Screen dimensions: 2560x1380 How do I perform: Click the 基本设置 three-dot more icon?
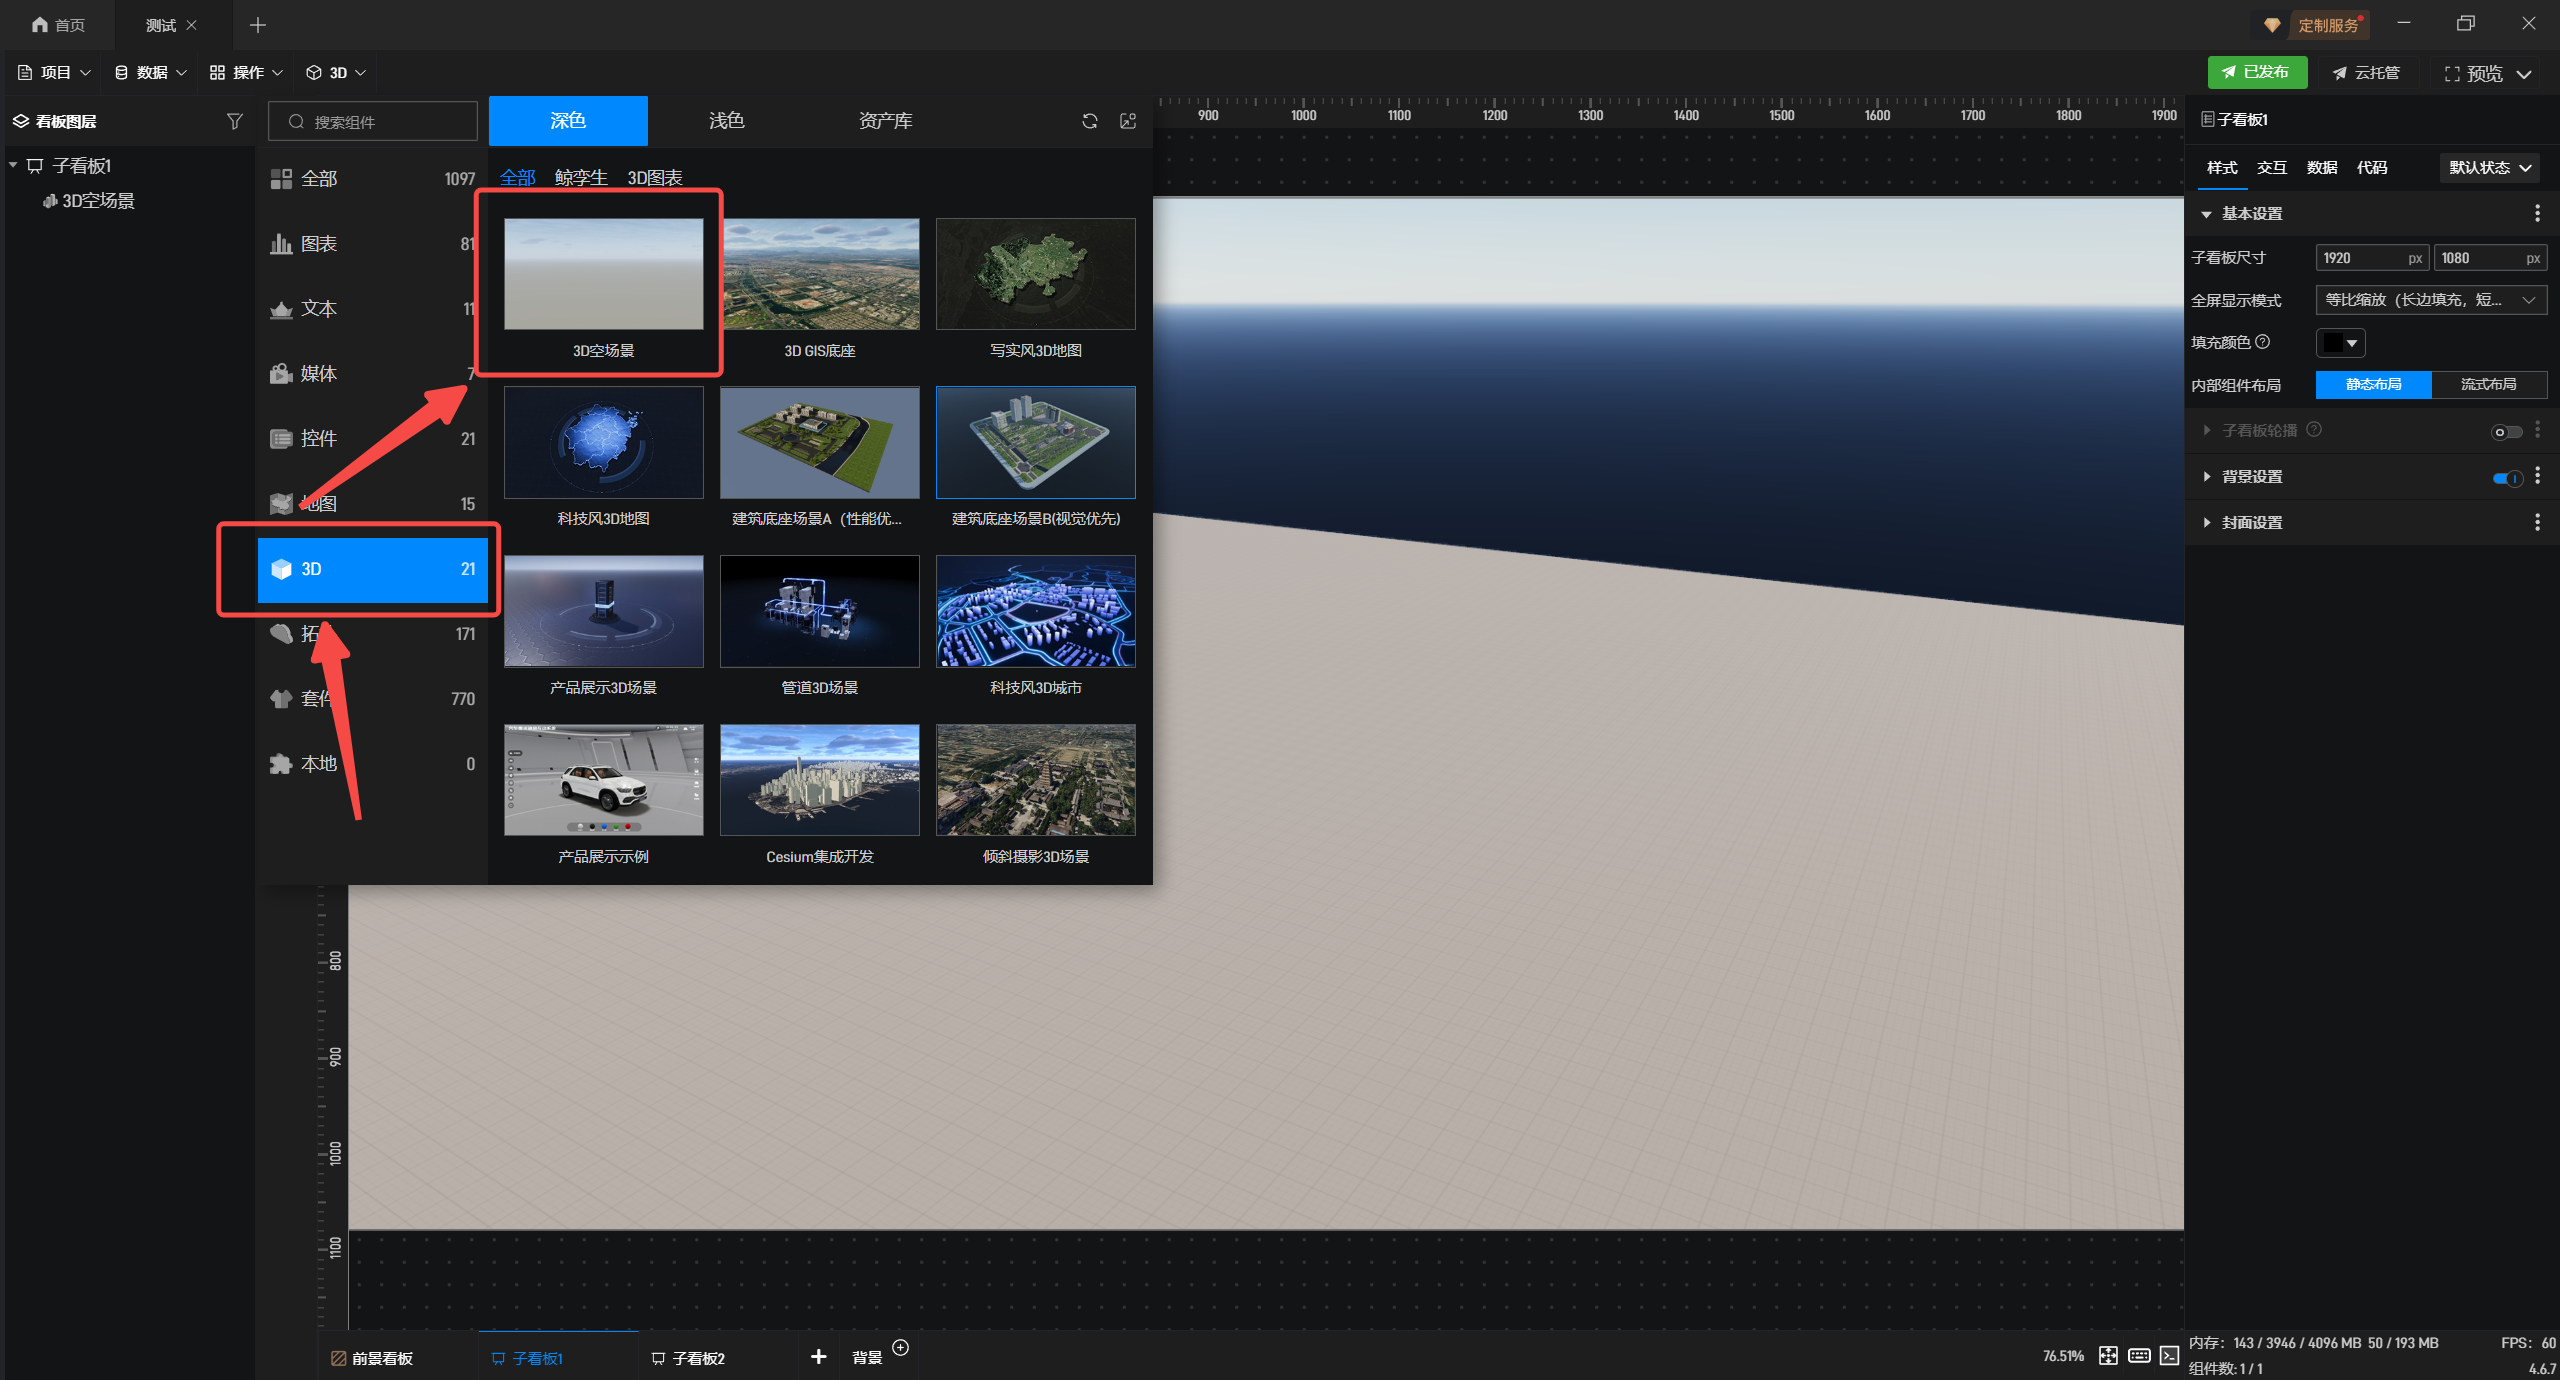(2537, 213)
